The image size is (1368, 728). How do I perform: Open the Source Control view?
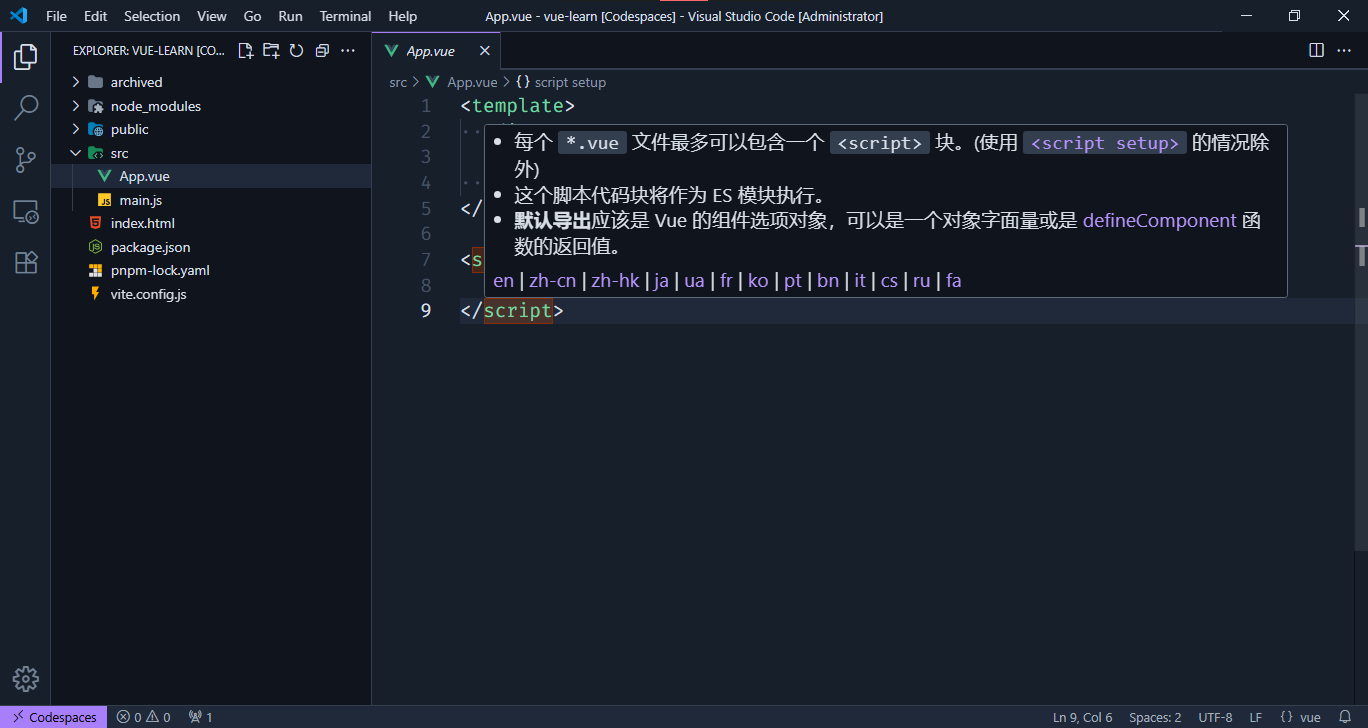click(x=26, y=159)
